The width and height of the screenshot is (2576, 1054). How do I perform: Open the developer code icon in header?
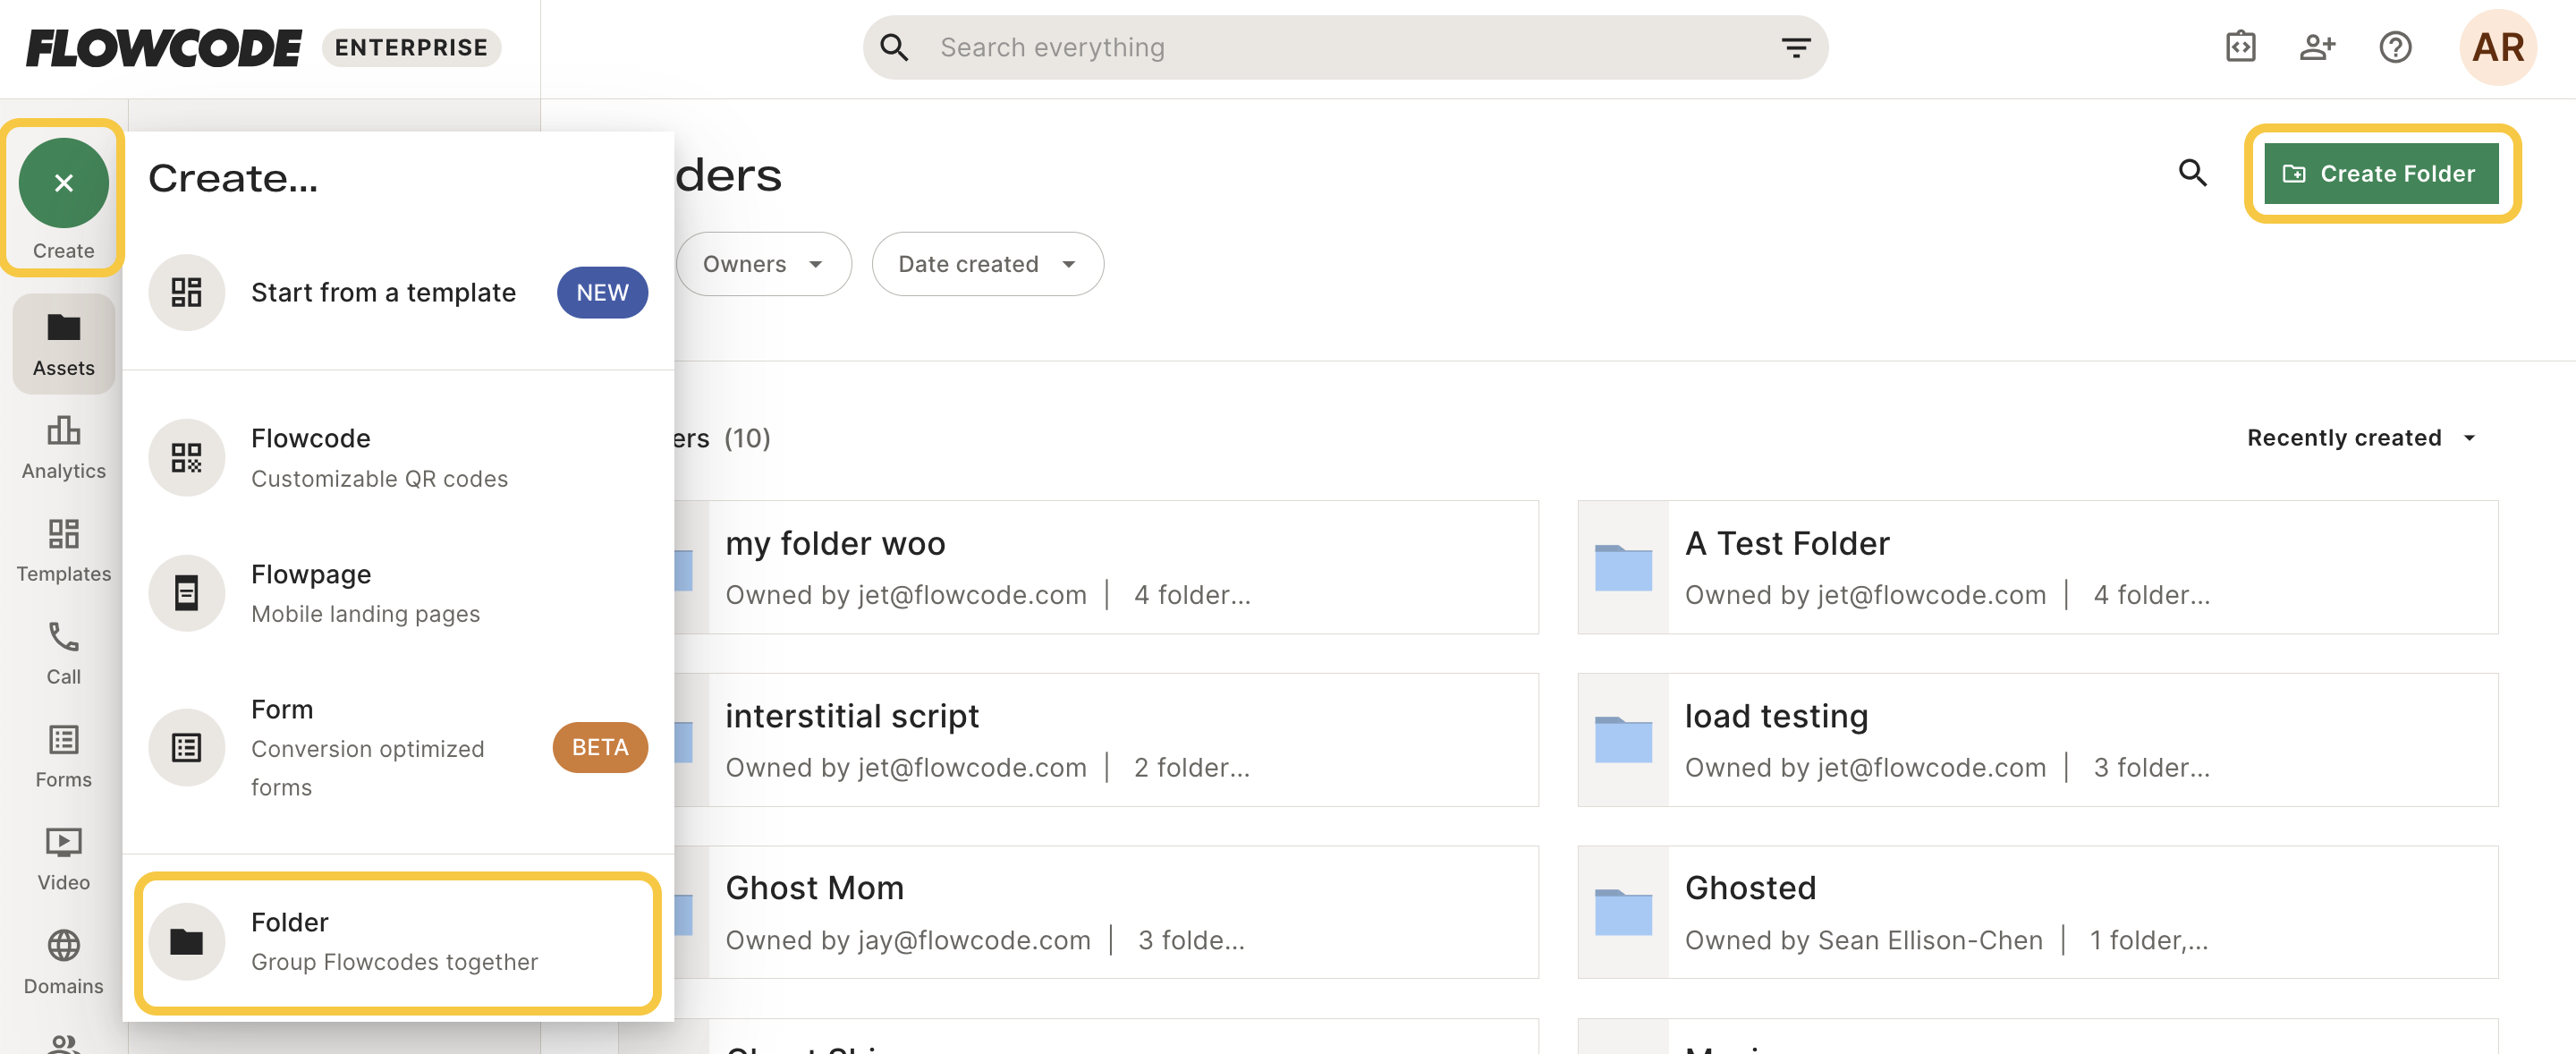click(x=2240, y=47)
